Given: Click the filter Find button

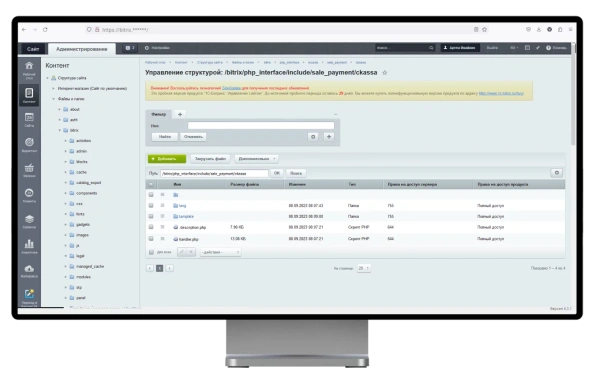Looking at the screenshot, I should tap(165, 137).
